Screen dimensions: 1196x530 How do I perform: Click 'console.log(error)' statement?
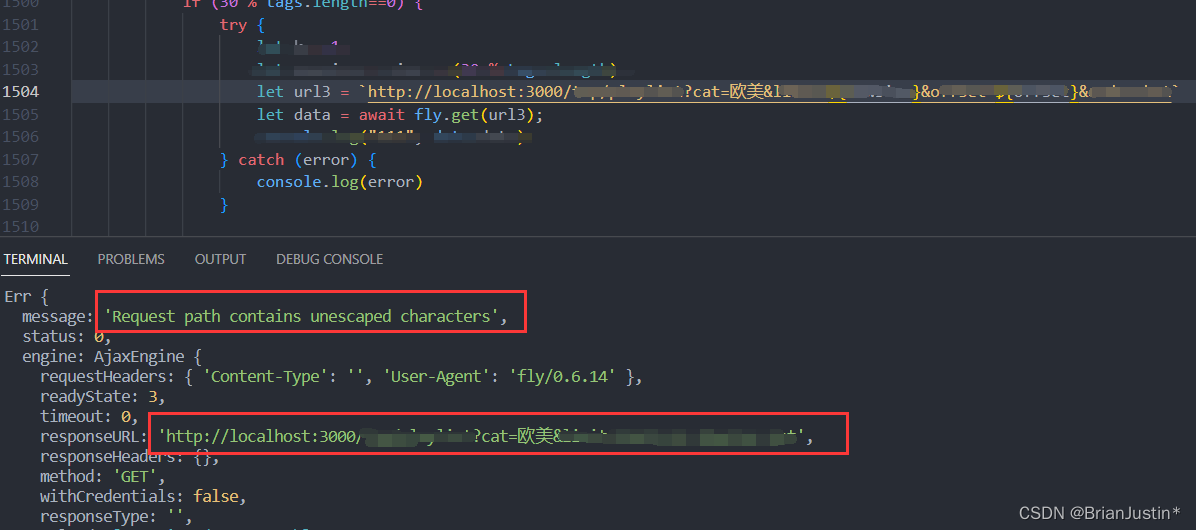click(339, 182)
